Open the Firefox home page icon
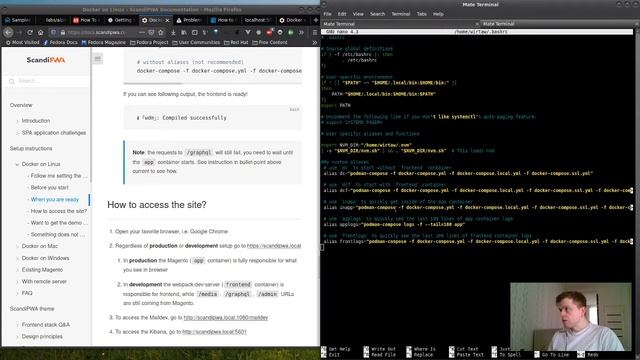The image size is (640, 360). pos(40,32)
